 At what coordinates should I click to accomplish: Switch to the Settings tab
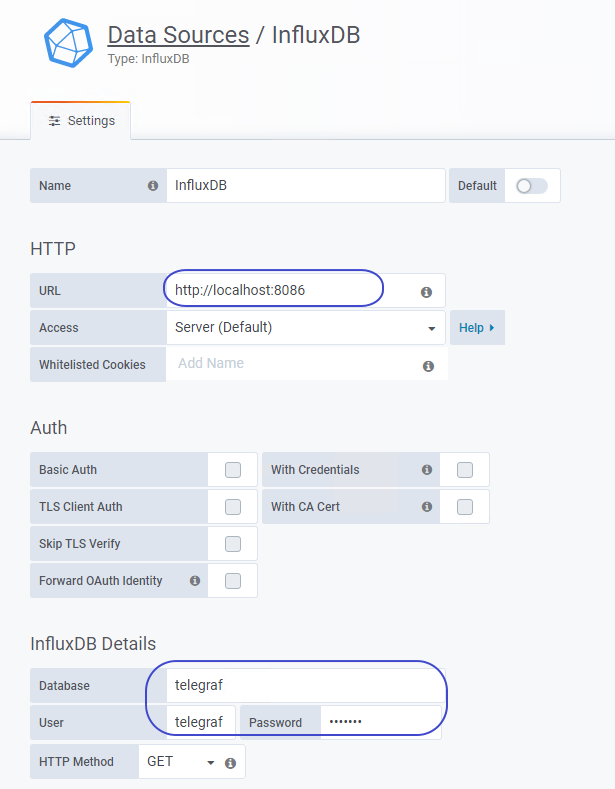81,121
